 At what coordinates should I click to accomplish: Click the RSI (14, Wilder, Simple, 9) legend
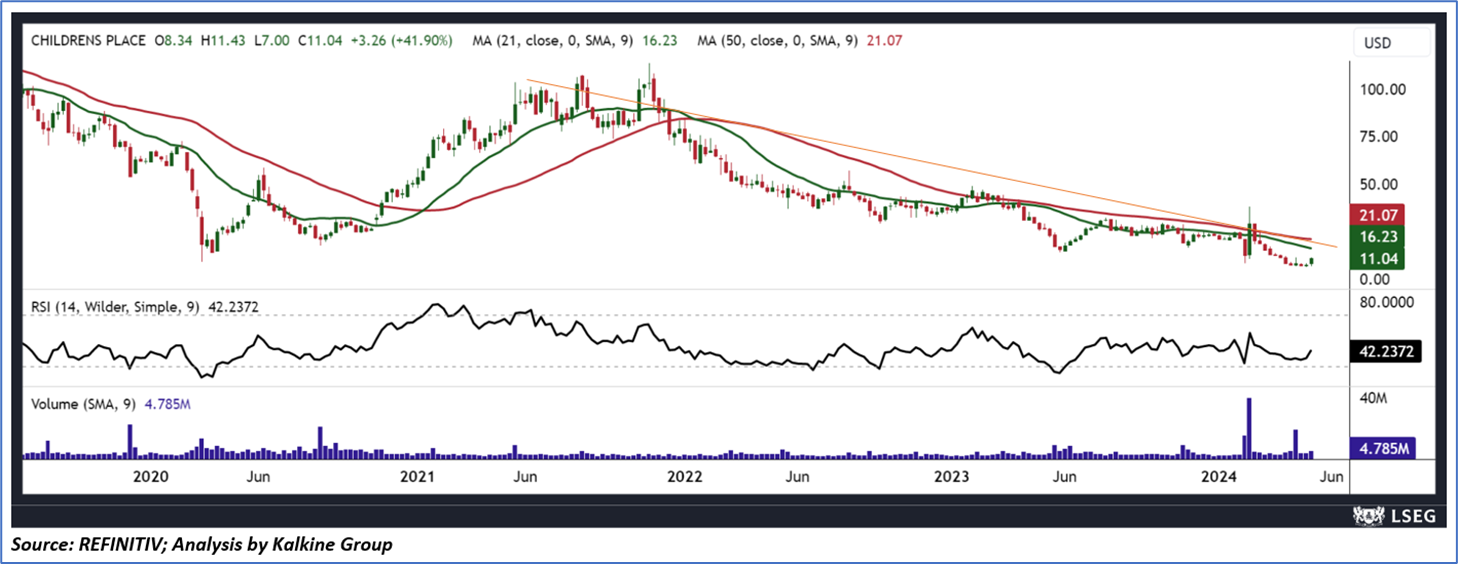tap(116, 307)
